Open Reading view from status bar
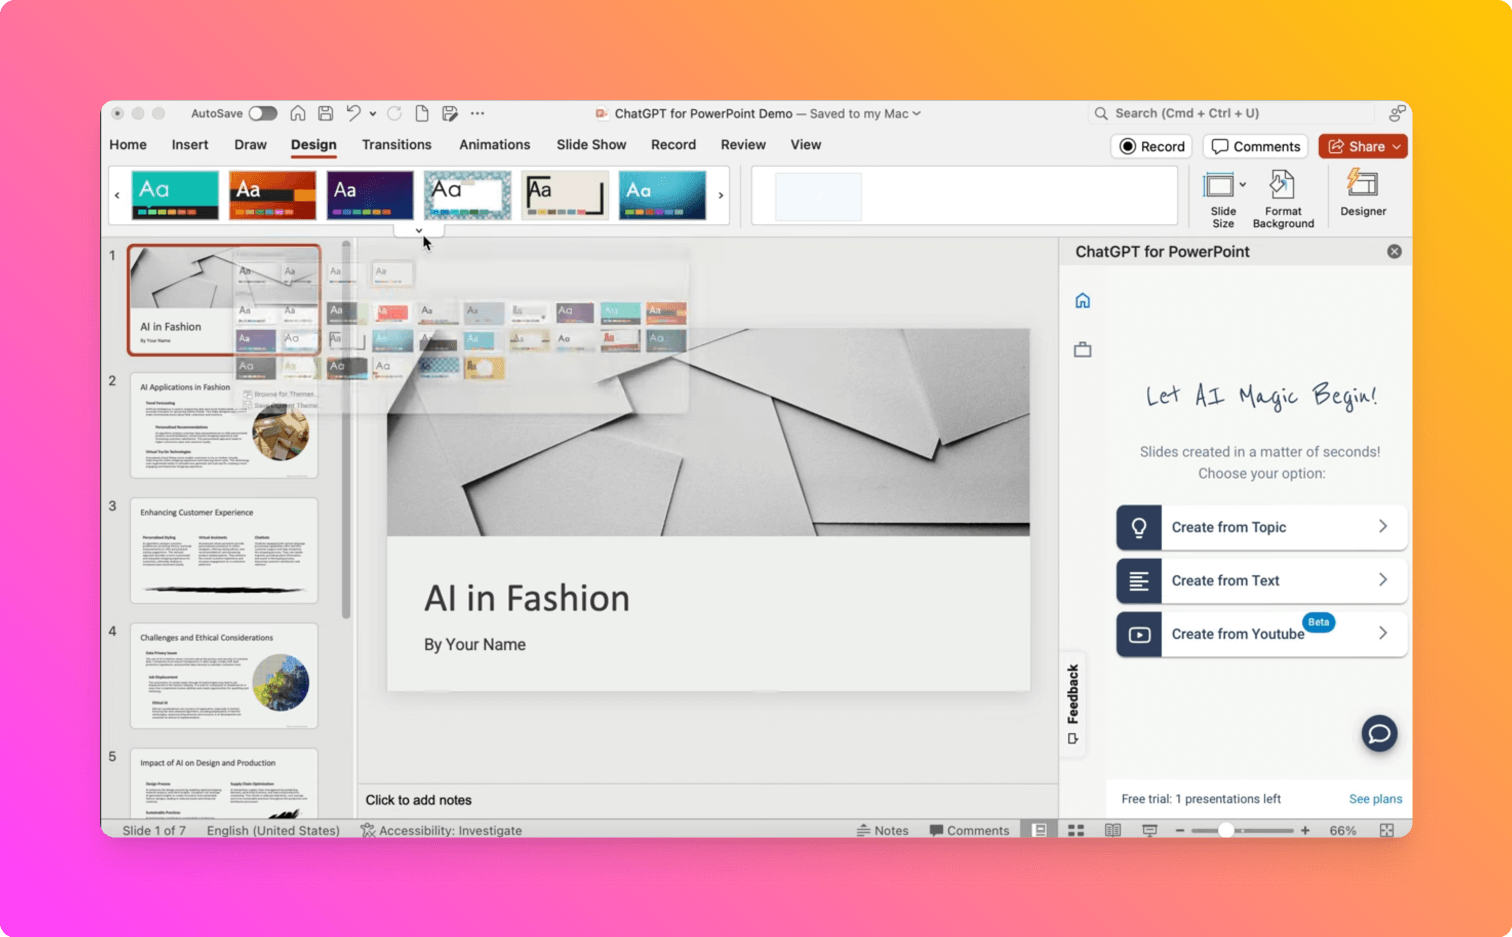Viewport: 1512px width, 937px height. 1113,830
